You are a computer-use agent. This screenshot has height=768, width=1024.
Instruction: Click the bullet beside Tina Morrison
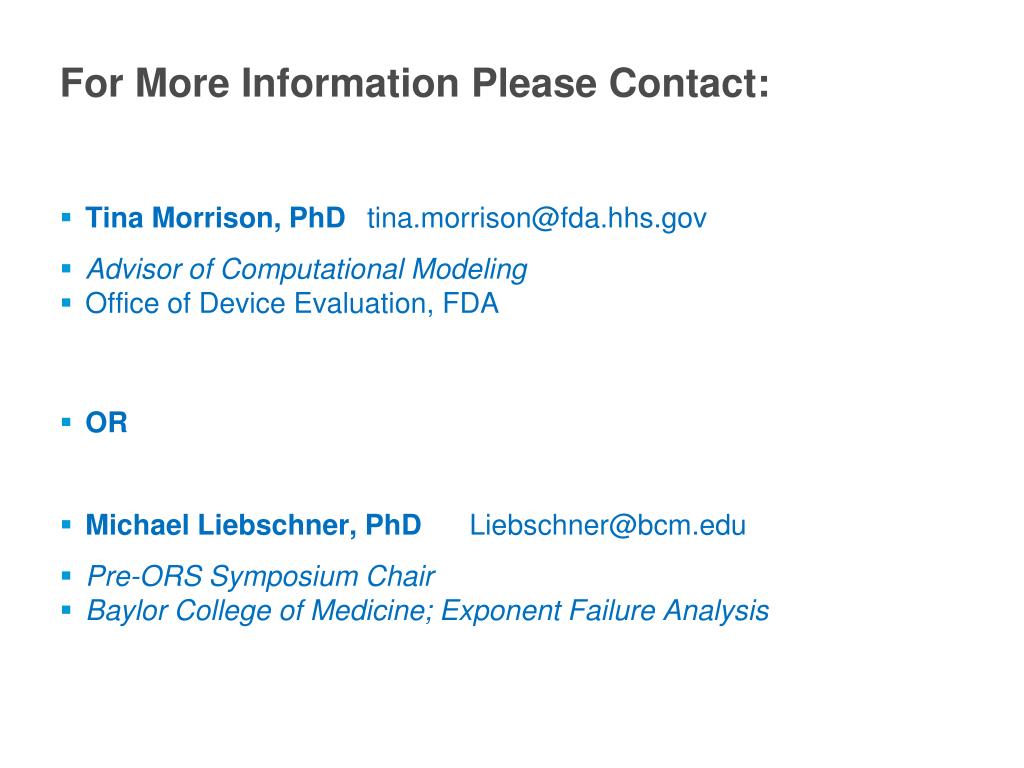(66, 217)
